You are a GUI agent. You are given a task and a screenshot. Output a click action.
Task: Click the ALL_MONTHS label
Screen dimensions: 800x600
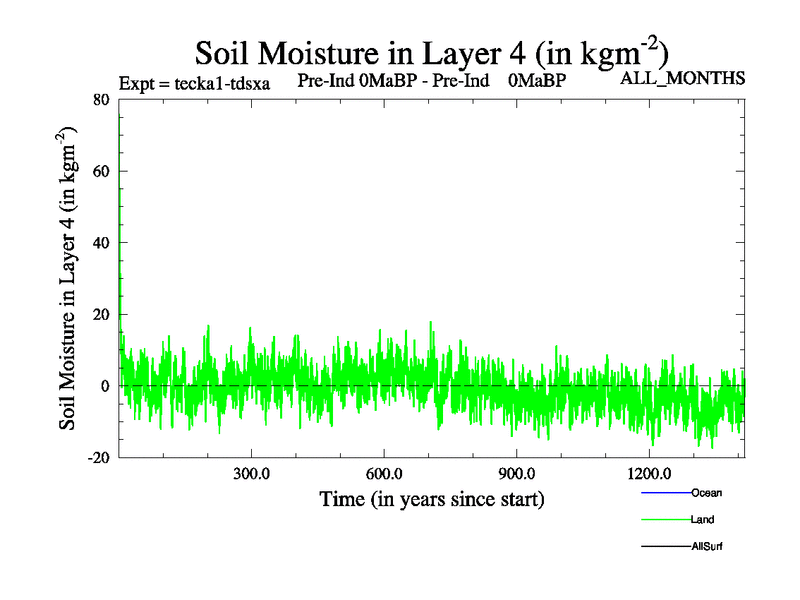(x=683, y=79)
